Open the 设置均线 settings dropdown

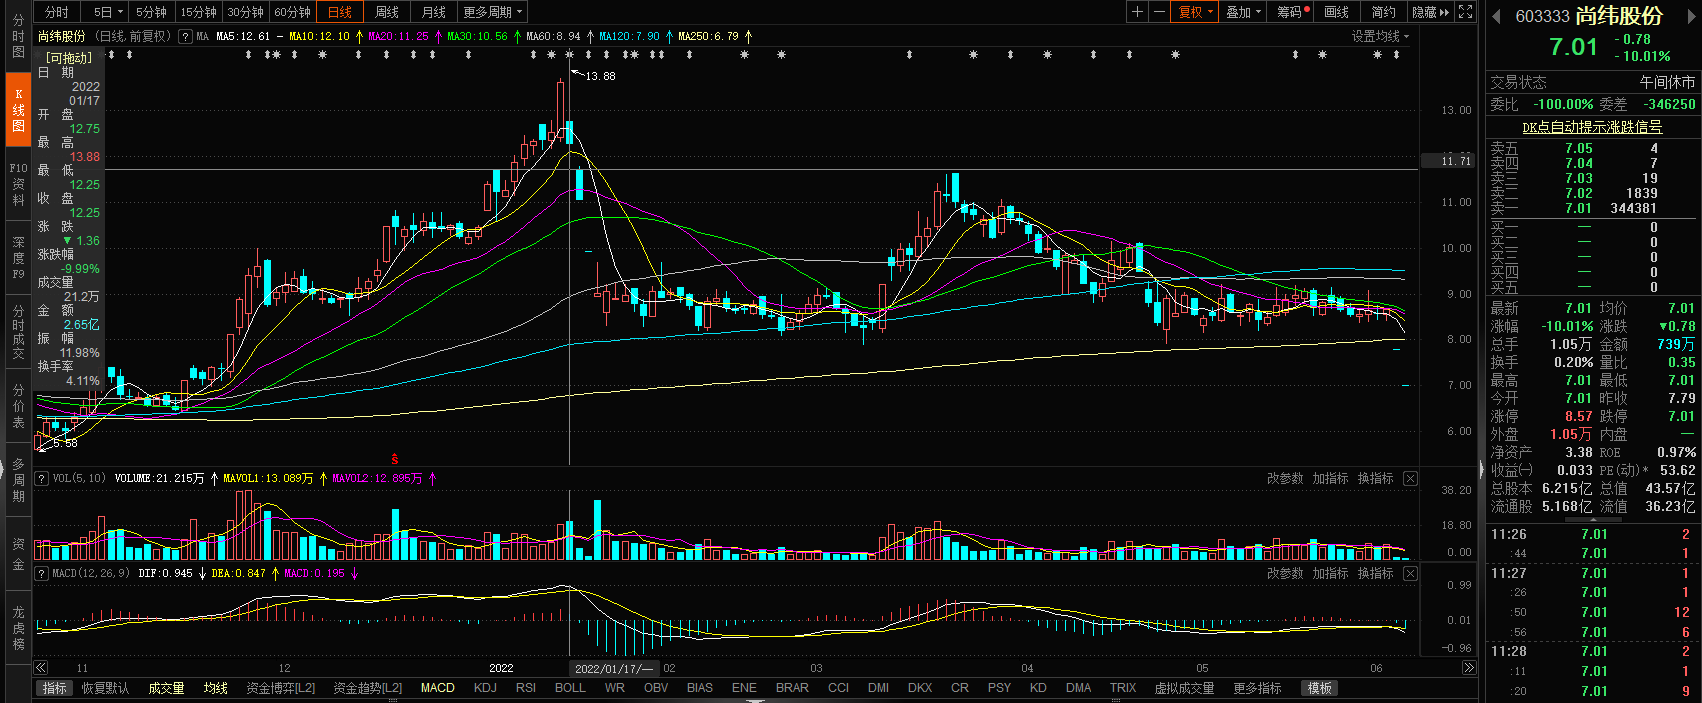point(1380,36)
